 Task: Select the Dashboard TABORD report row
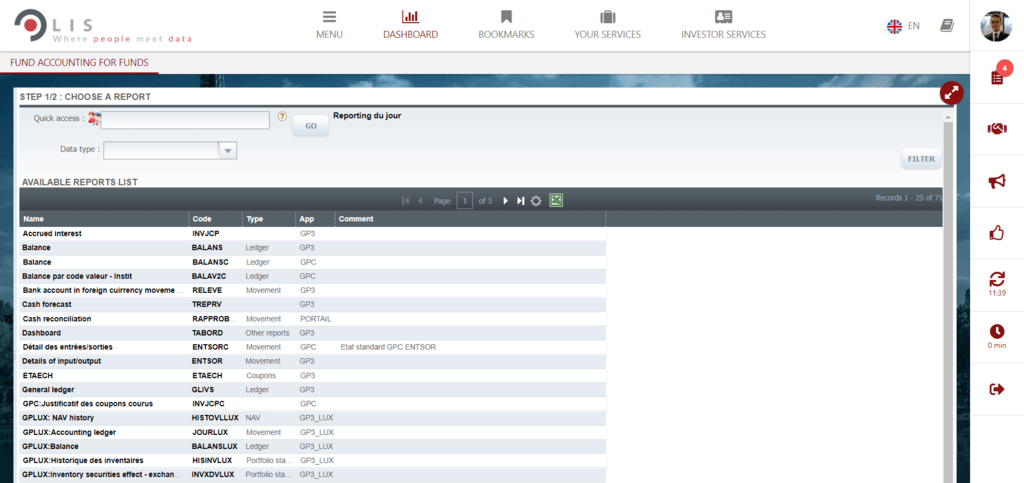(313, 333)
